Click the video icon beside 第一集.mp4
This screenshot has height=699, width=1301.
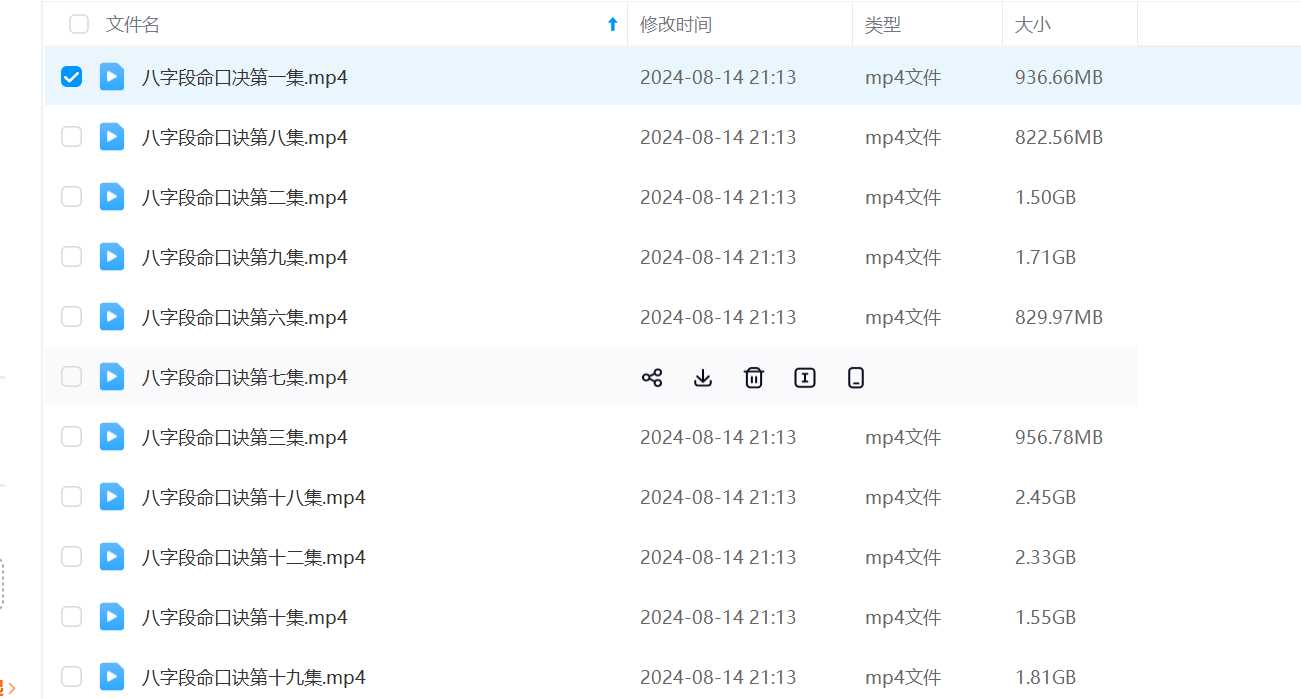tap(112, 77)
